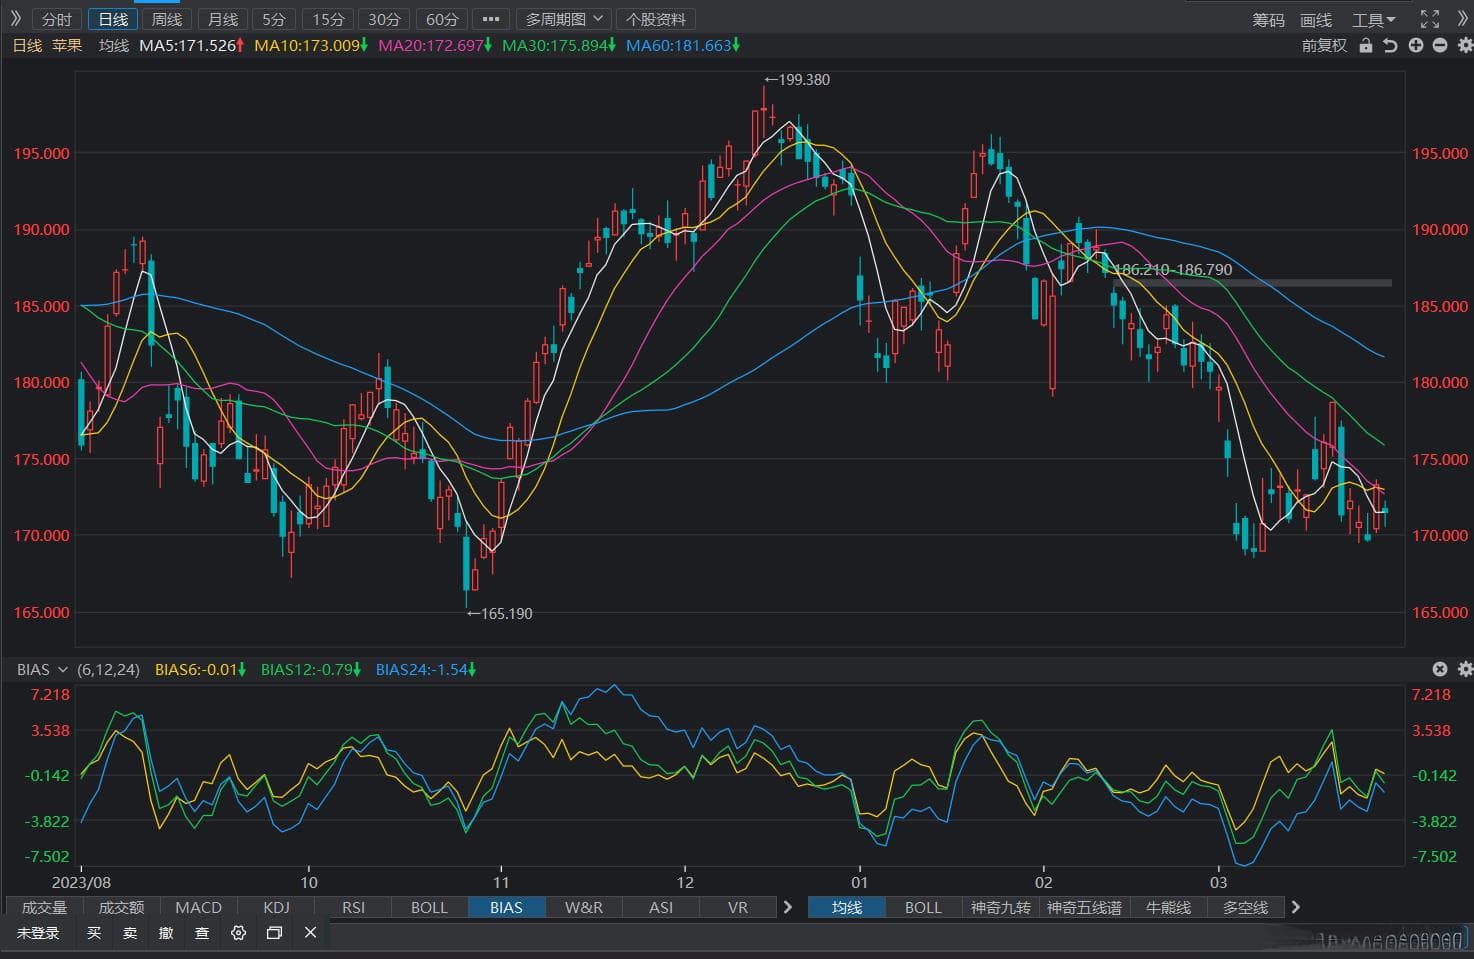The height and width of the screenshot is (959, 1474).
Task: Click the 卖 sell button
Action: 130,932
